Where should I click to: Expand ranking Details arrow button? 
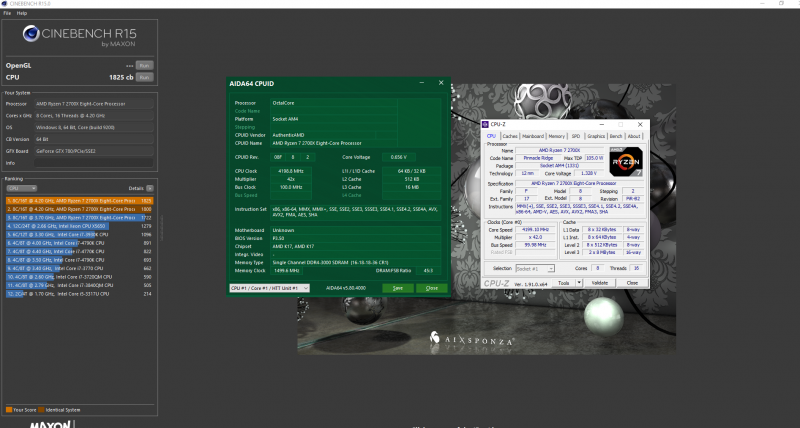tap(151, 187)
